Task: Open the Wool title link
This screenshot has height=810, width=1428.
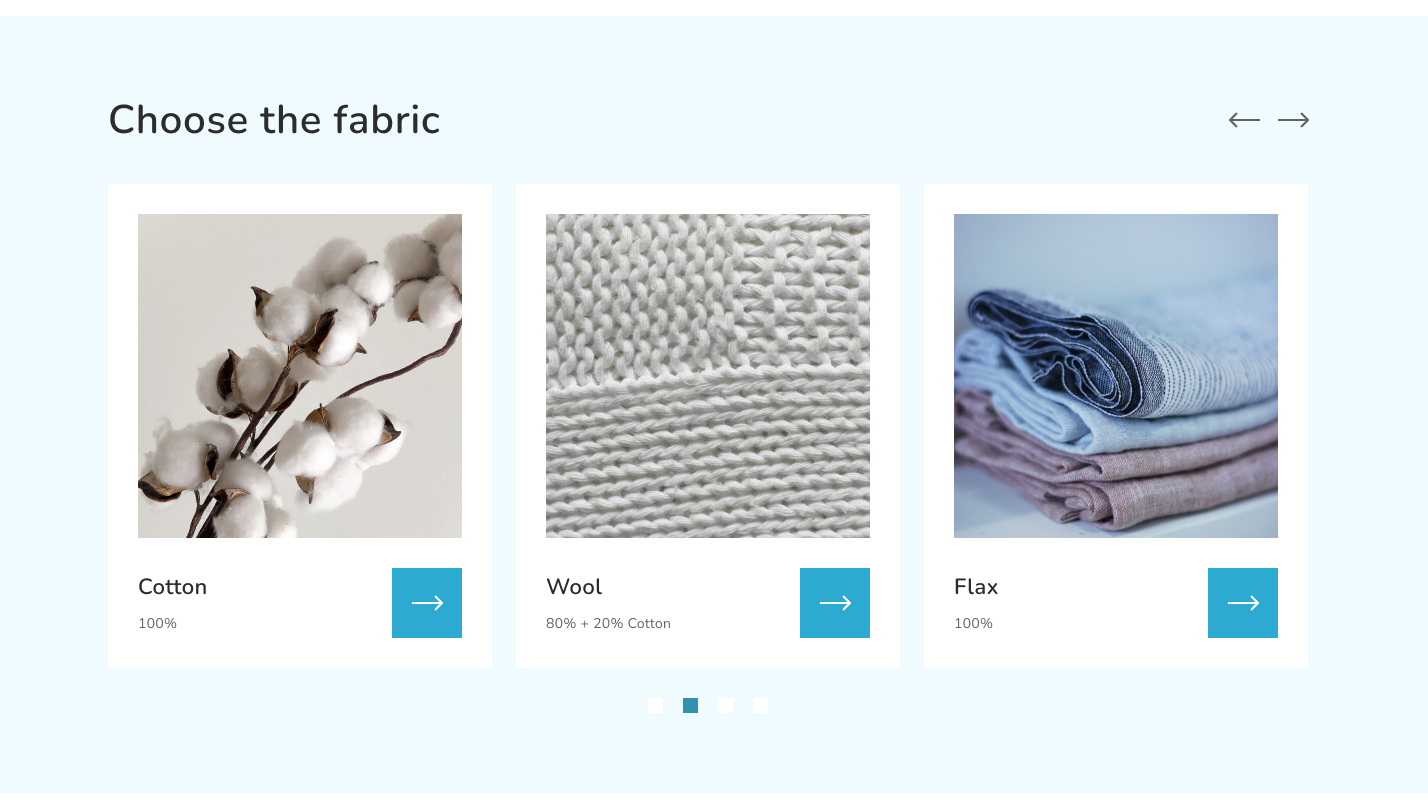Action: click(574, 587)
